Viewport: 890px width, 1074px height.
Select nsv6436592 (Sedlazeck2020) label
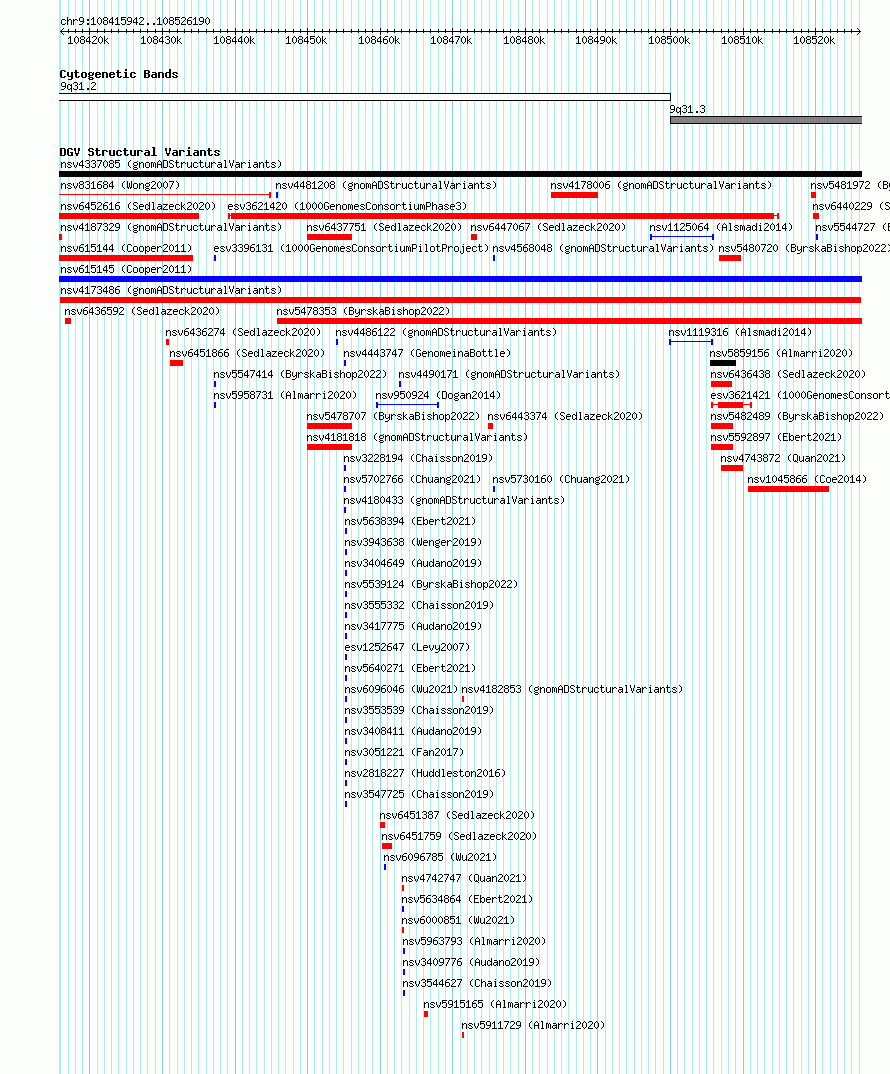pyautogui.click(x=143, y=312)
